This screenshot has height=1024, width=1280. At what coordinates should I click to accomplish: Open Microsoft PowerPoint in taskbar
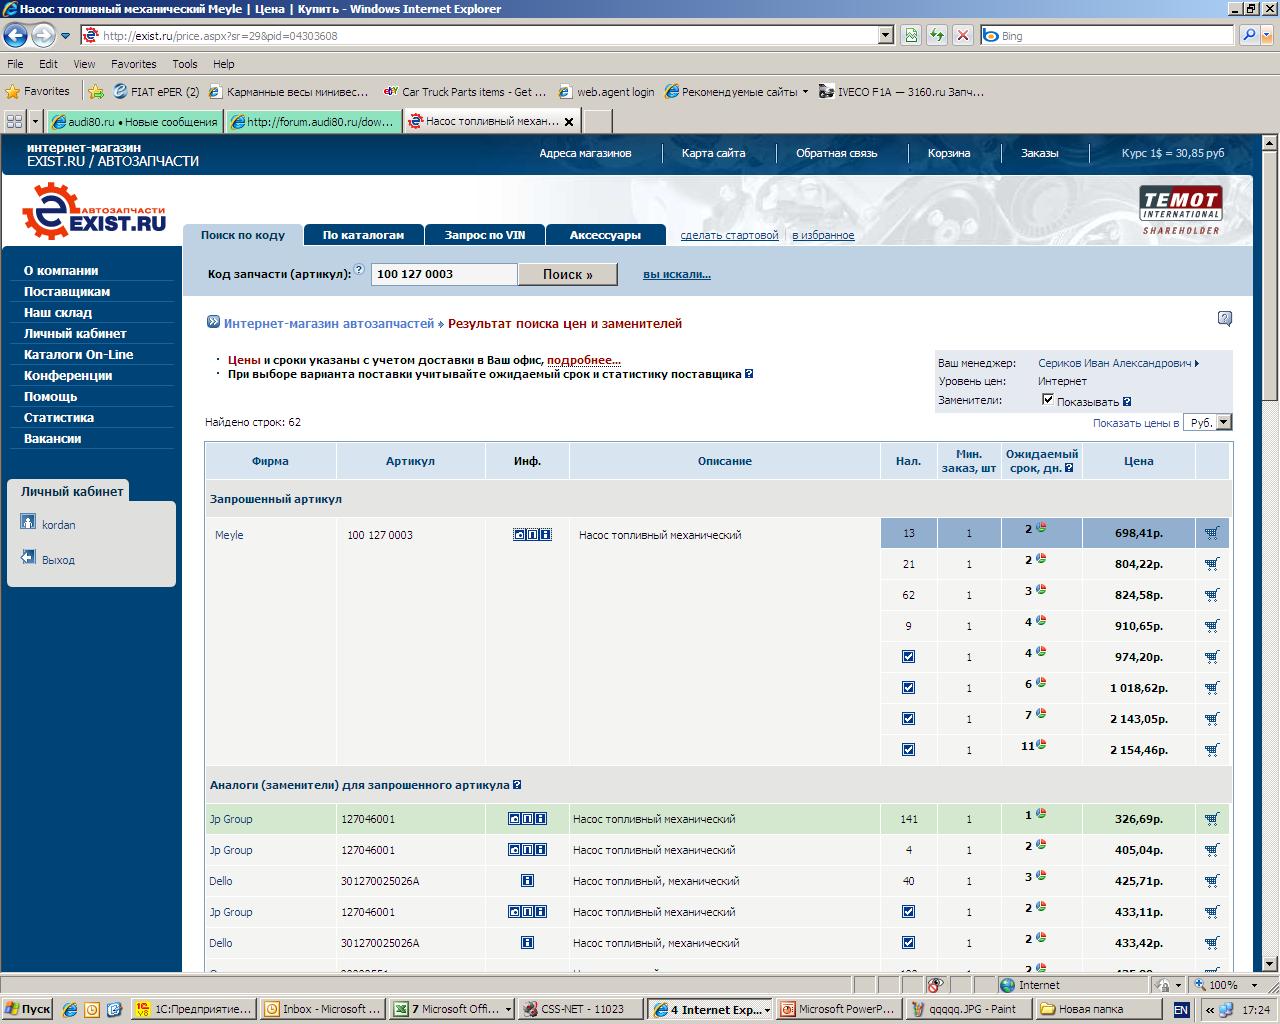coord(838,1009)
